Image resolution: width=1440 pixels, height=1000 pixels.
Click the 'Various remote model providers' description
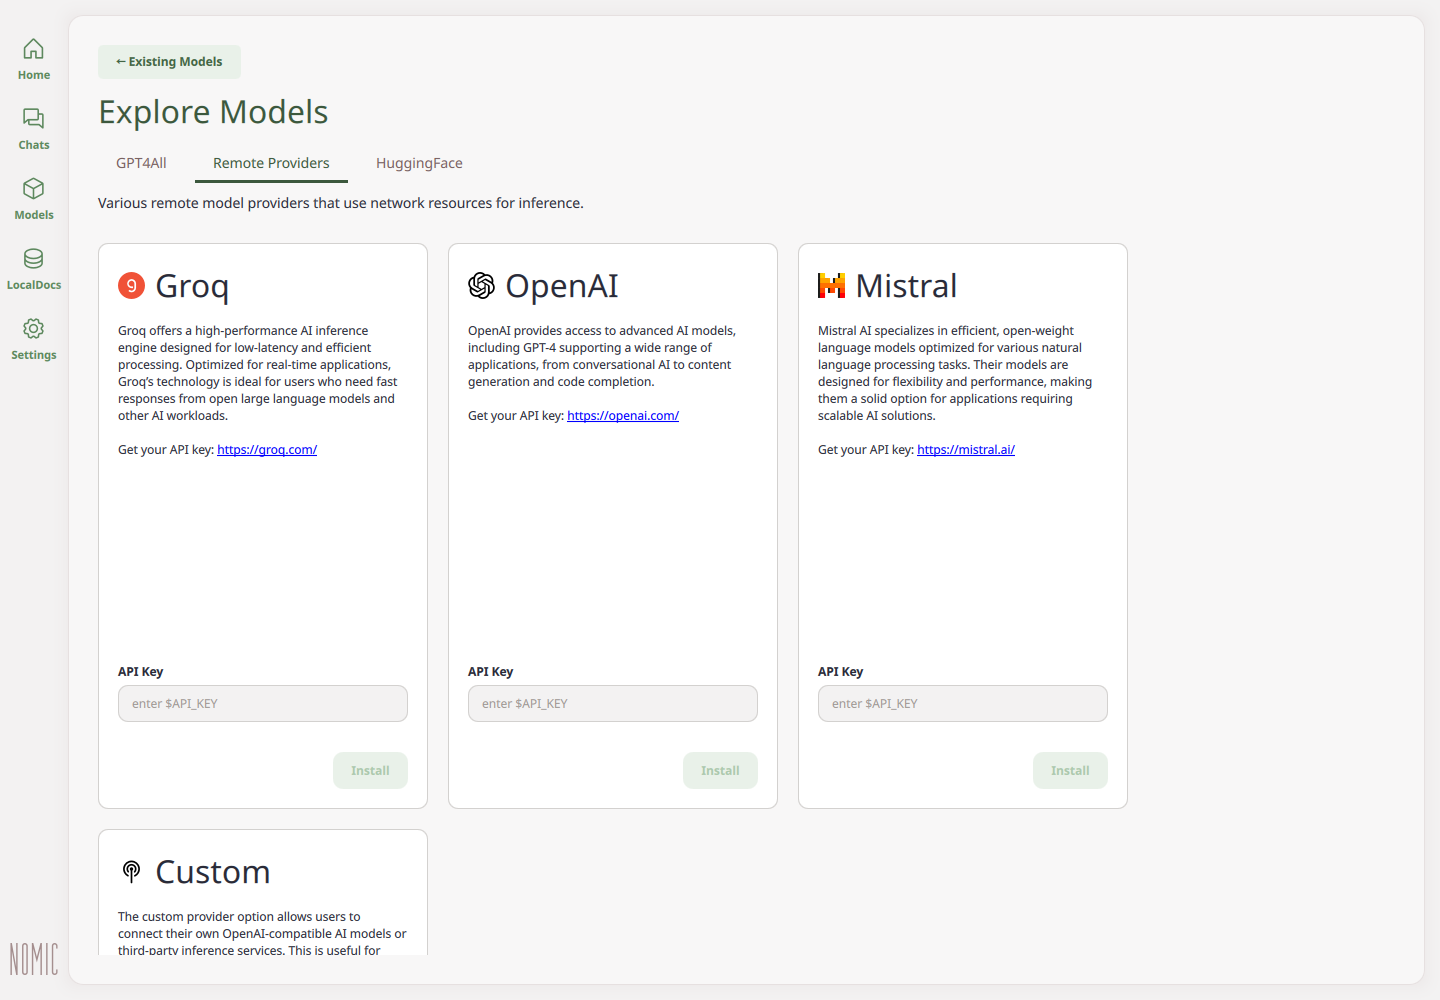[341, 203]
